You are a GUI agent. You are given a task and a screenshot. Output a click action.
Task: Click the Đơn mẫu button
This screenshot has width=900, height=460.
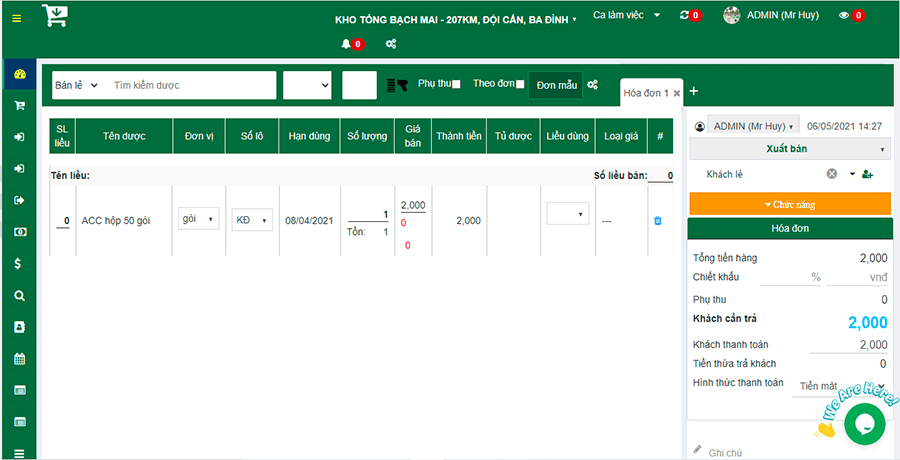coord(556,86)
